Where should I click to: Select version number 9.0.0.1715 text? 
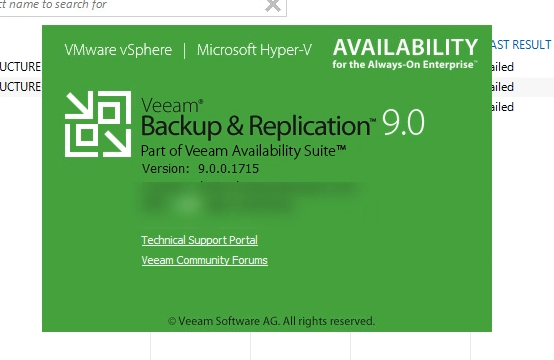pyautogui.click(x=228, y=169)
